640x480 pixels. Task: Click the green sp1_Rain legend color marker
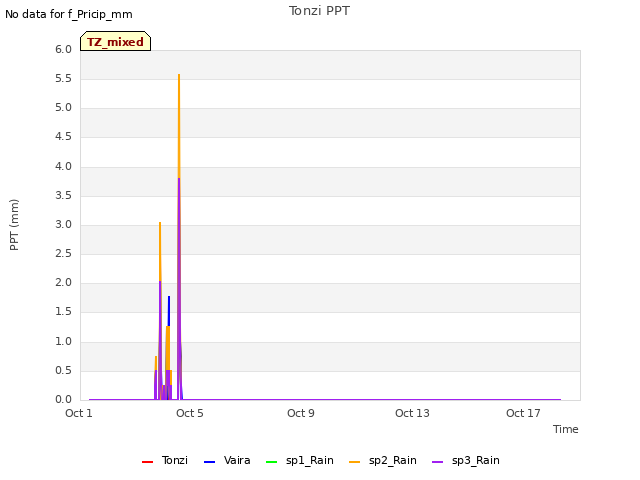tap(271, 462)
